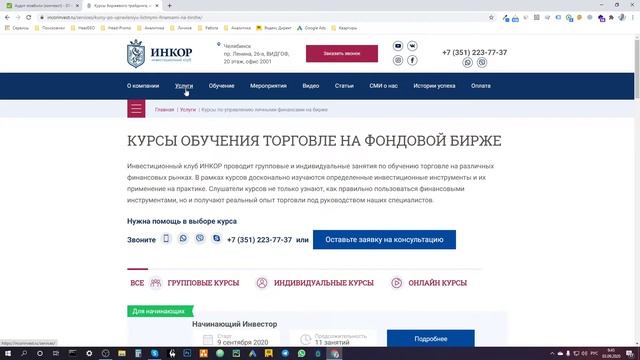Click Оставьте заявку на консультацию button
Image resolution: width=640 pixels, height=360 pixels.
[x=384, y=240]
